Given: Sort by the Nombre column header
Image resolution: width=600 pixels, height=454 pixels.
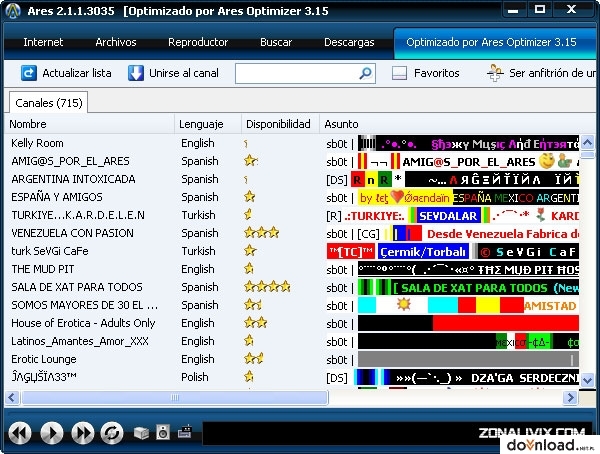Looking at the screenshot, I should coord(90,124).
